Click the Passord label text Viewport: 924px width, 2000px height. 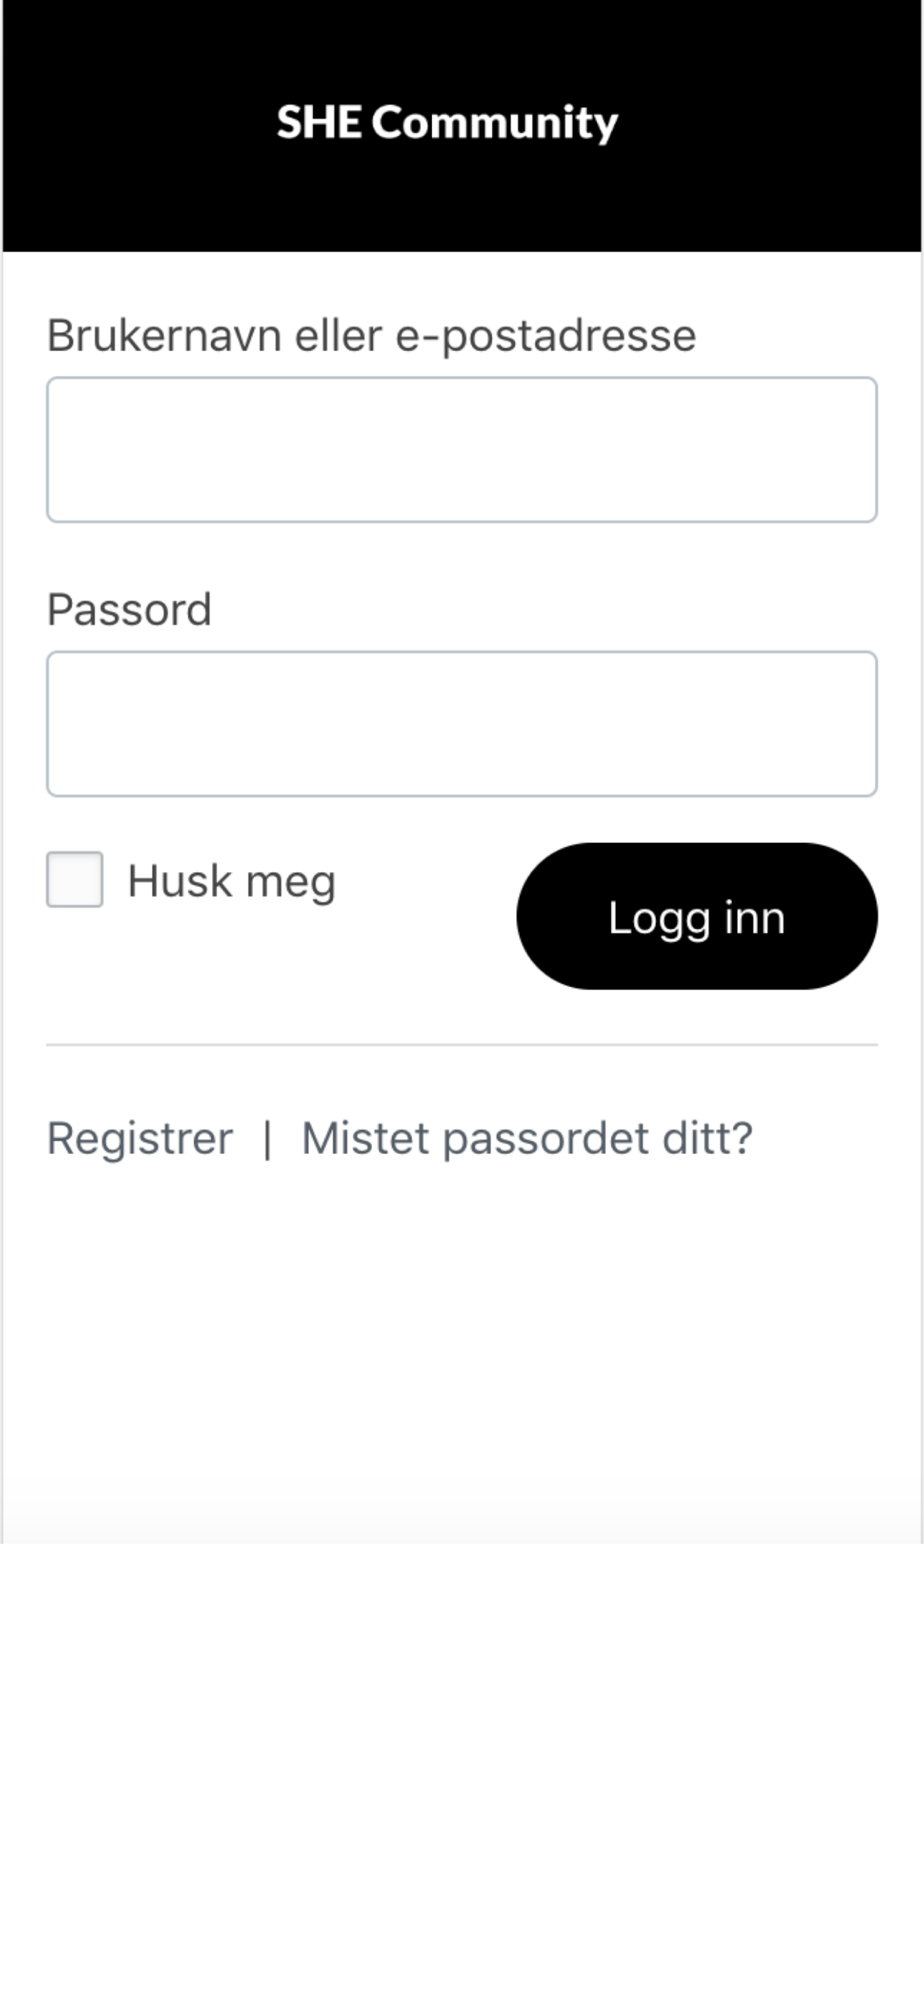129,610
